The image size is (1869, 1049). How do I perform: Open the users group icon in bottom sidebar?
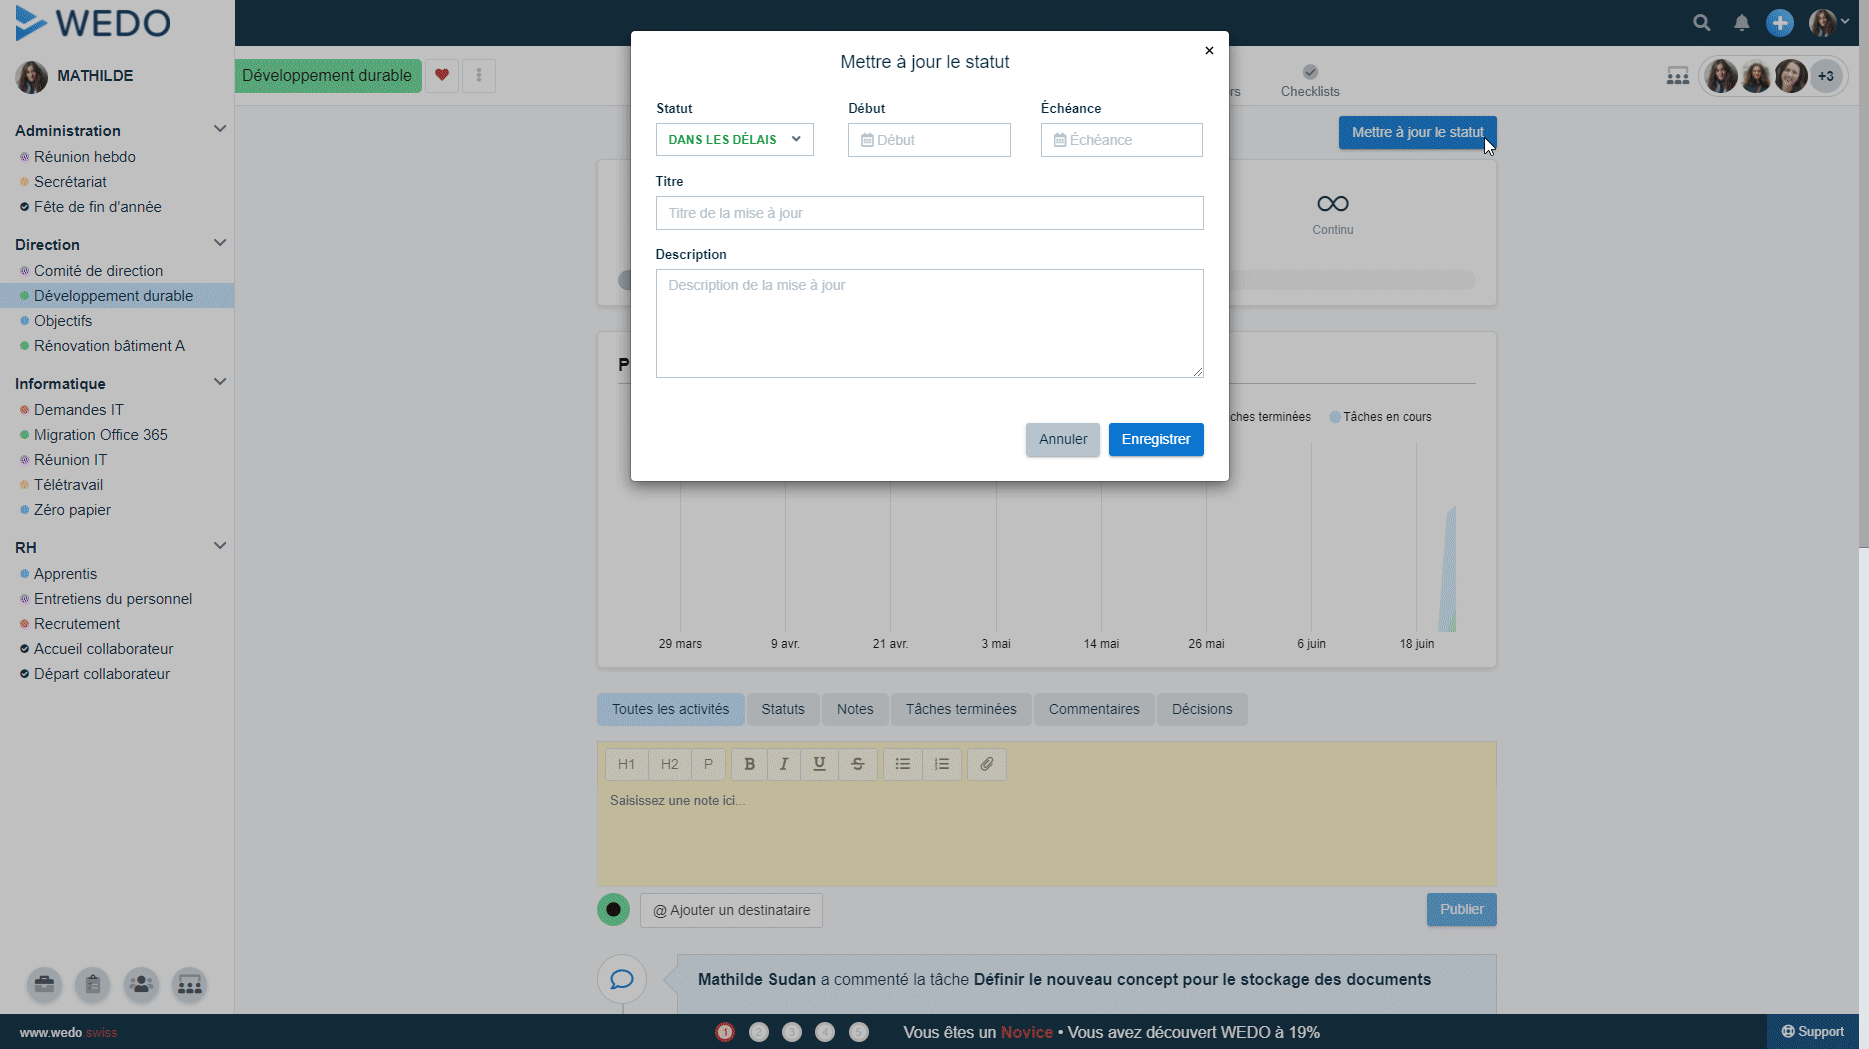pyautogui.click(x=141, y=985)
